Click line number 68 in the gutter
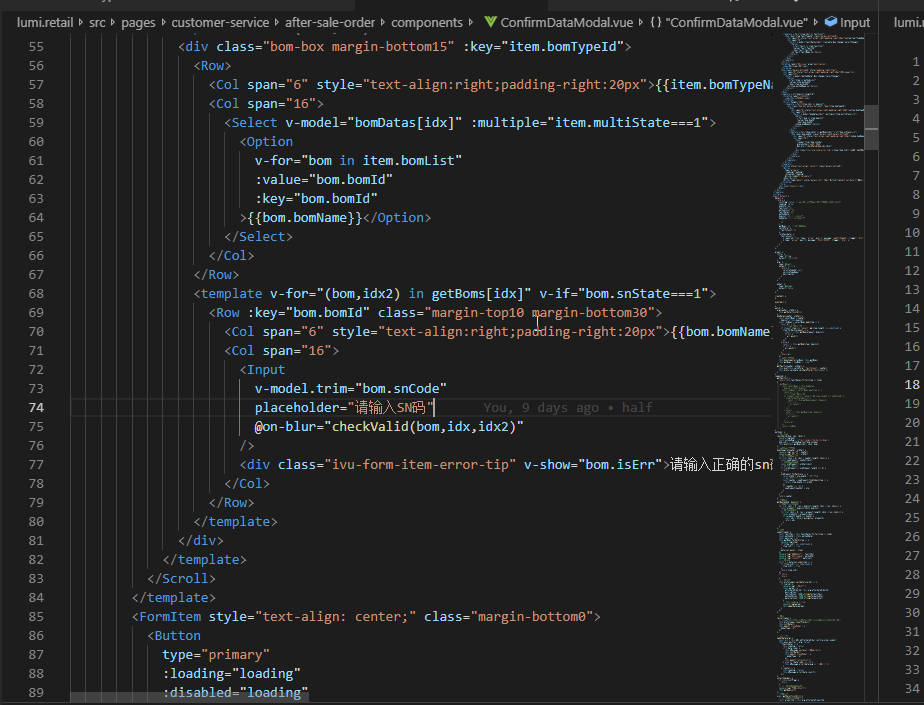 click(x=36, y=294)
